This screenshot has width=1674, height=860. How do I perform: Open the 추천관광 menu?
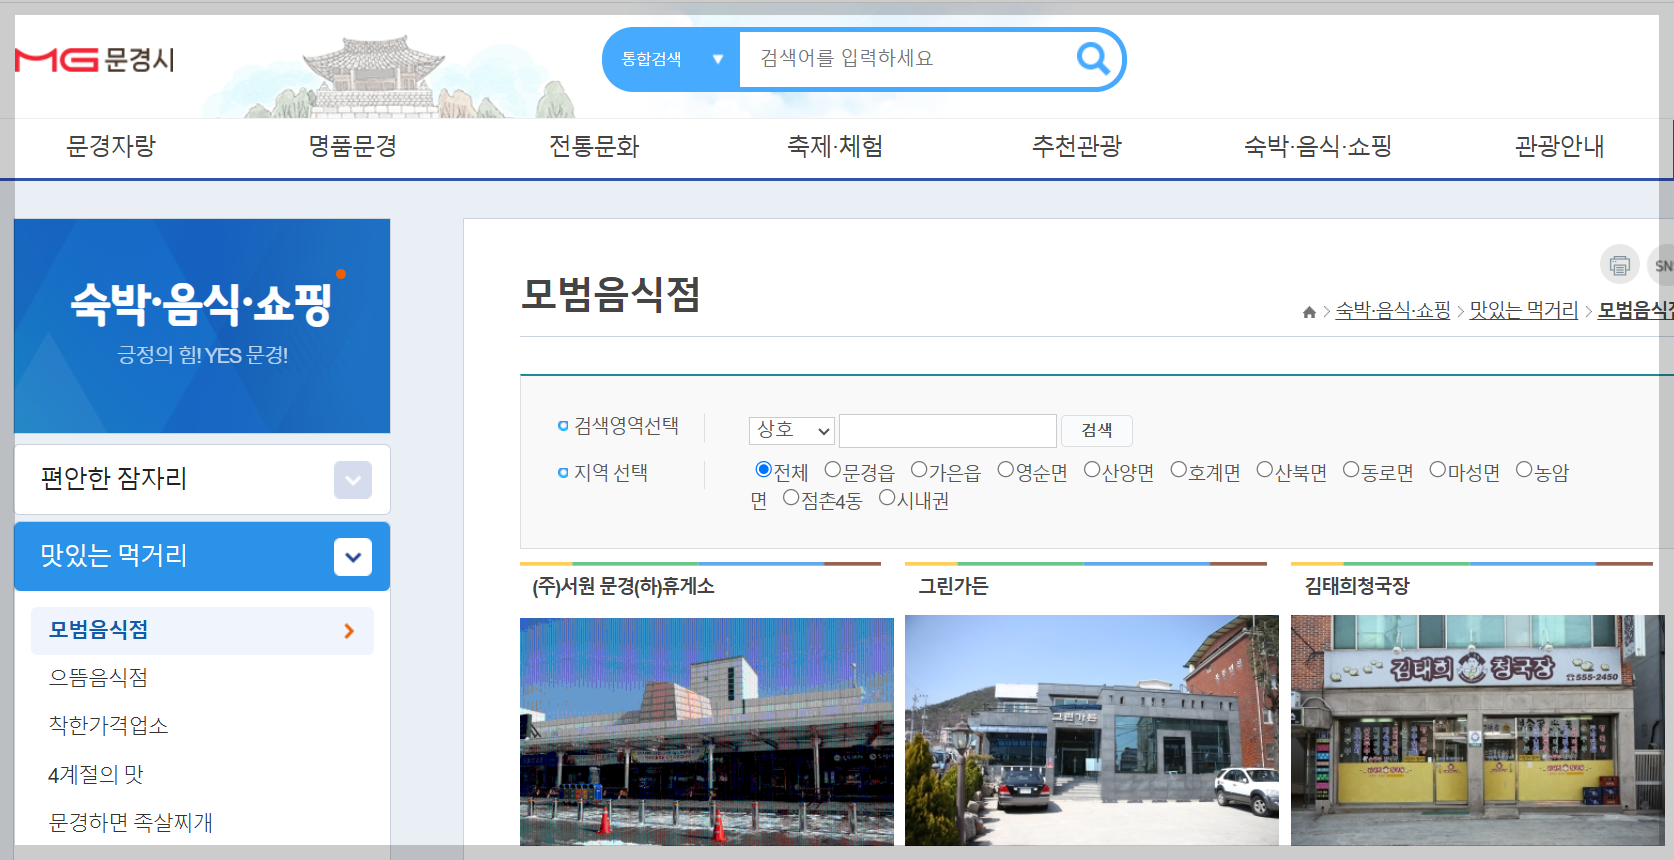(1077, 146)
